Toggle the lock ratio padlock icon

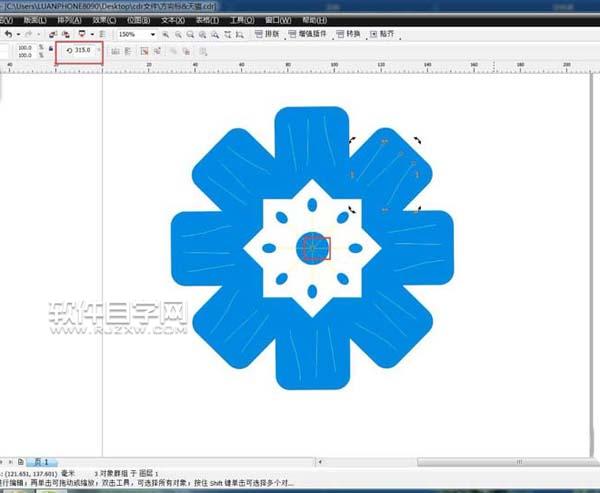(x=51, y=49)
